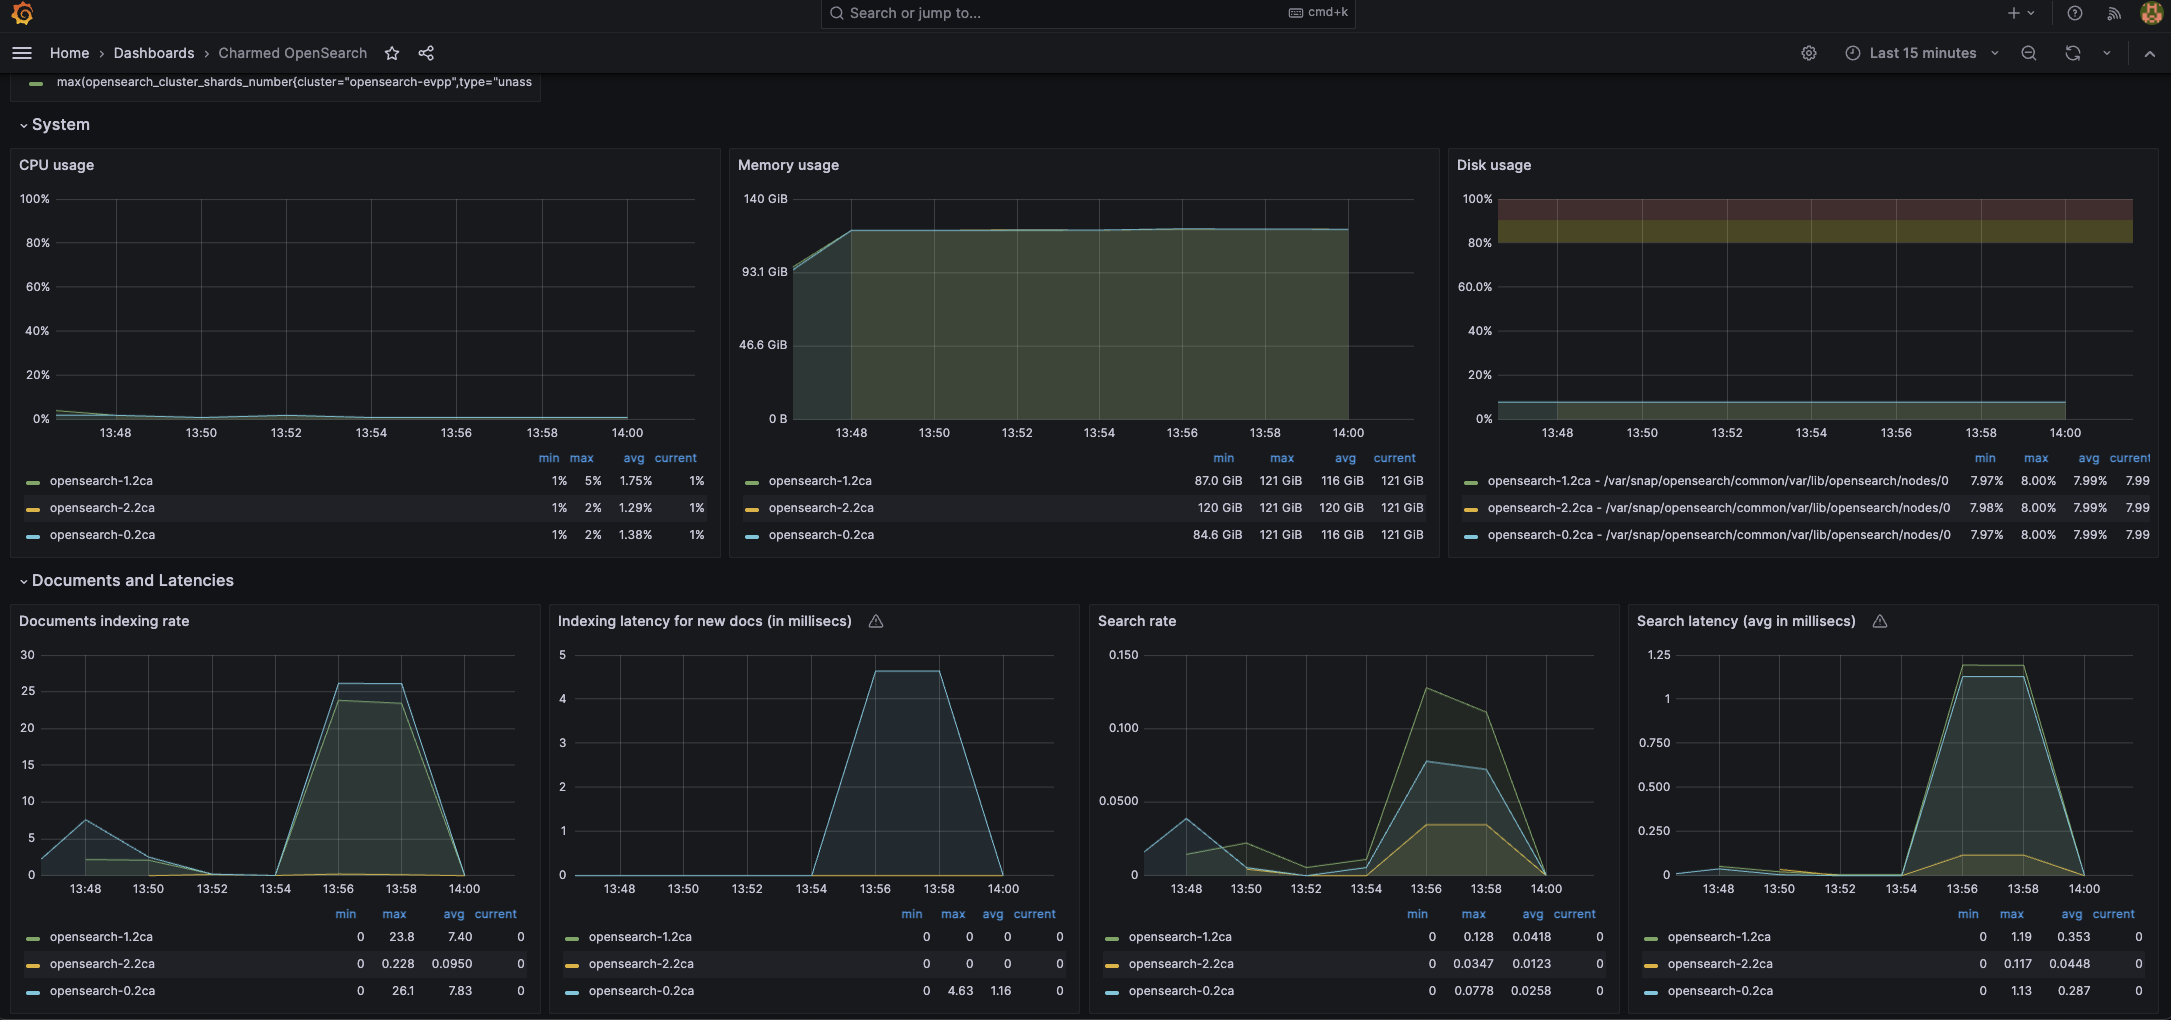Click Home in the breadcrumb
Image resolution: width=2171 pixels, height=1020 pixels.
click(69, 52)
